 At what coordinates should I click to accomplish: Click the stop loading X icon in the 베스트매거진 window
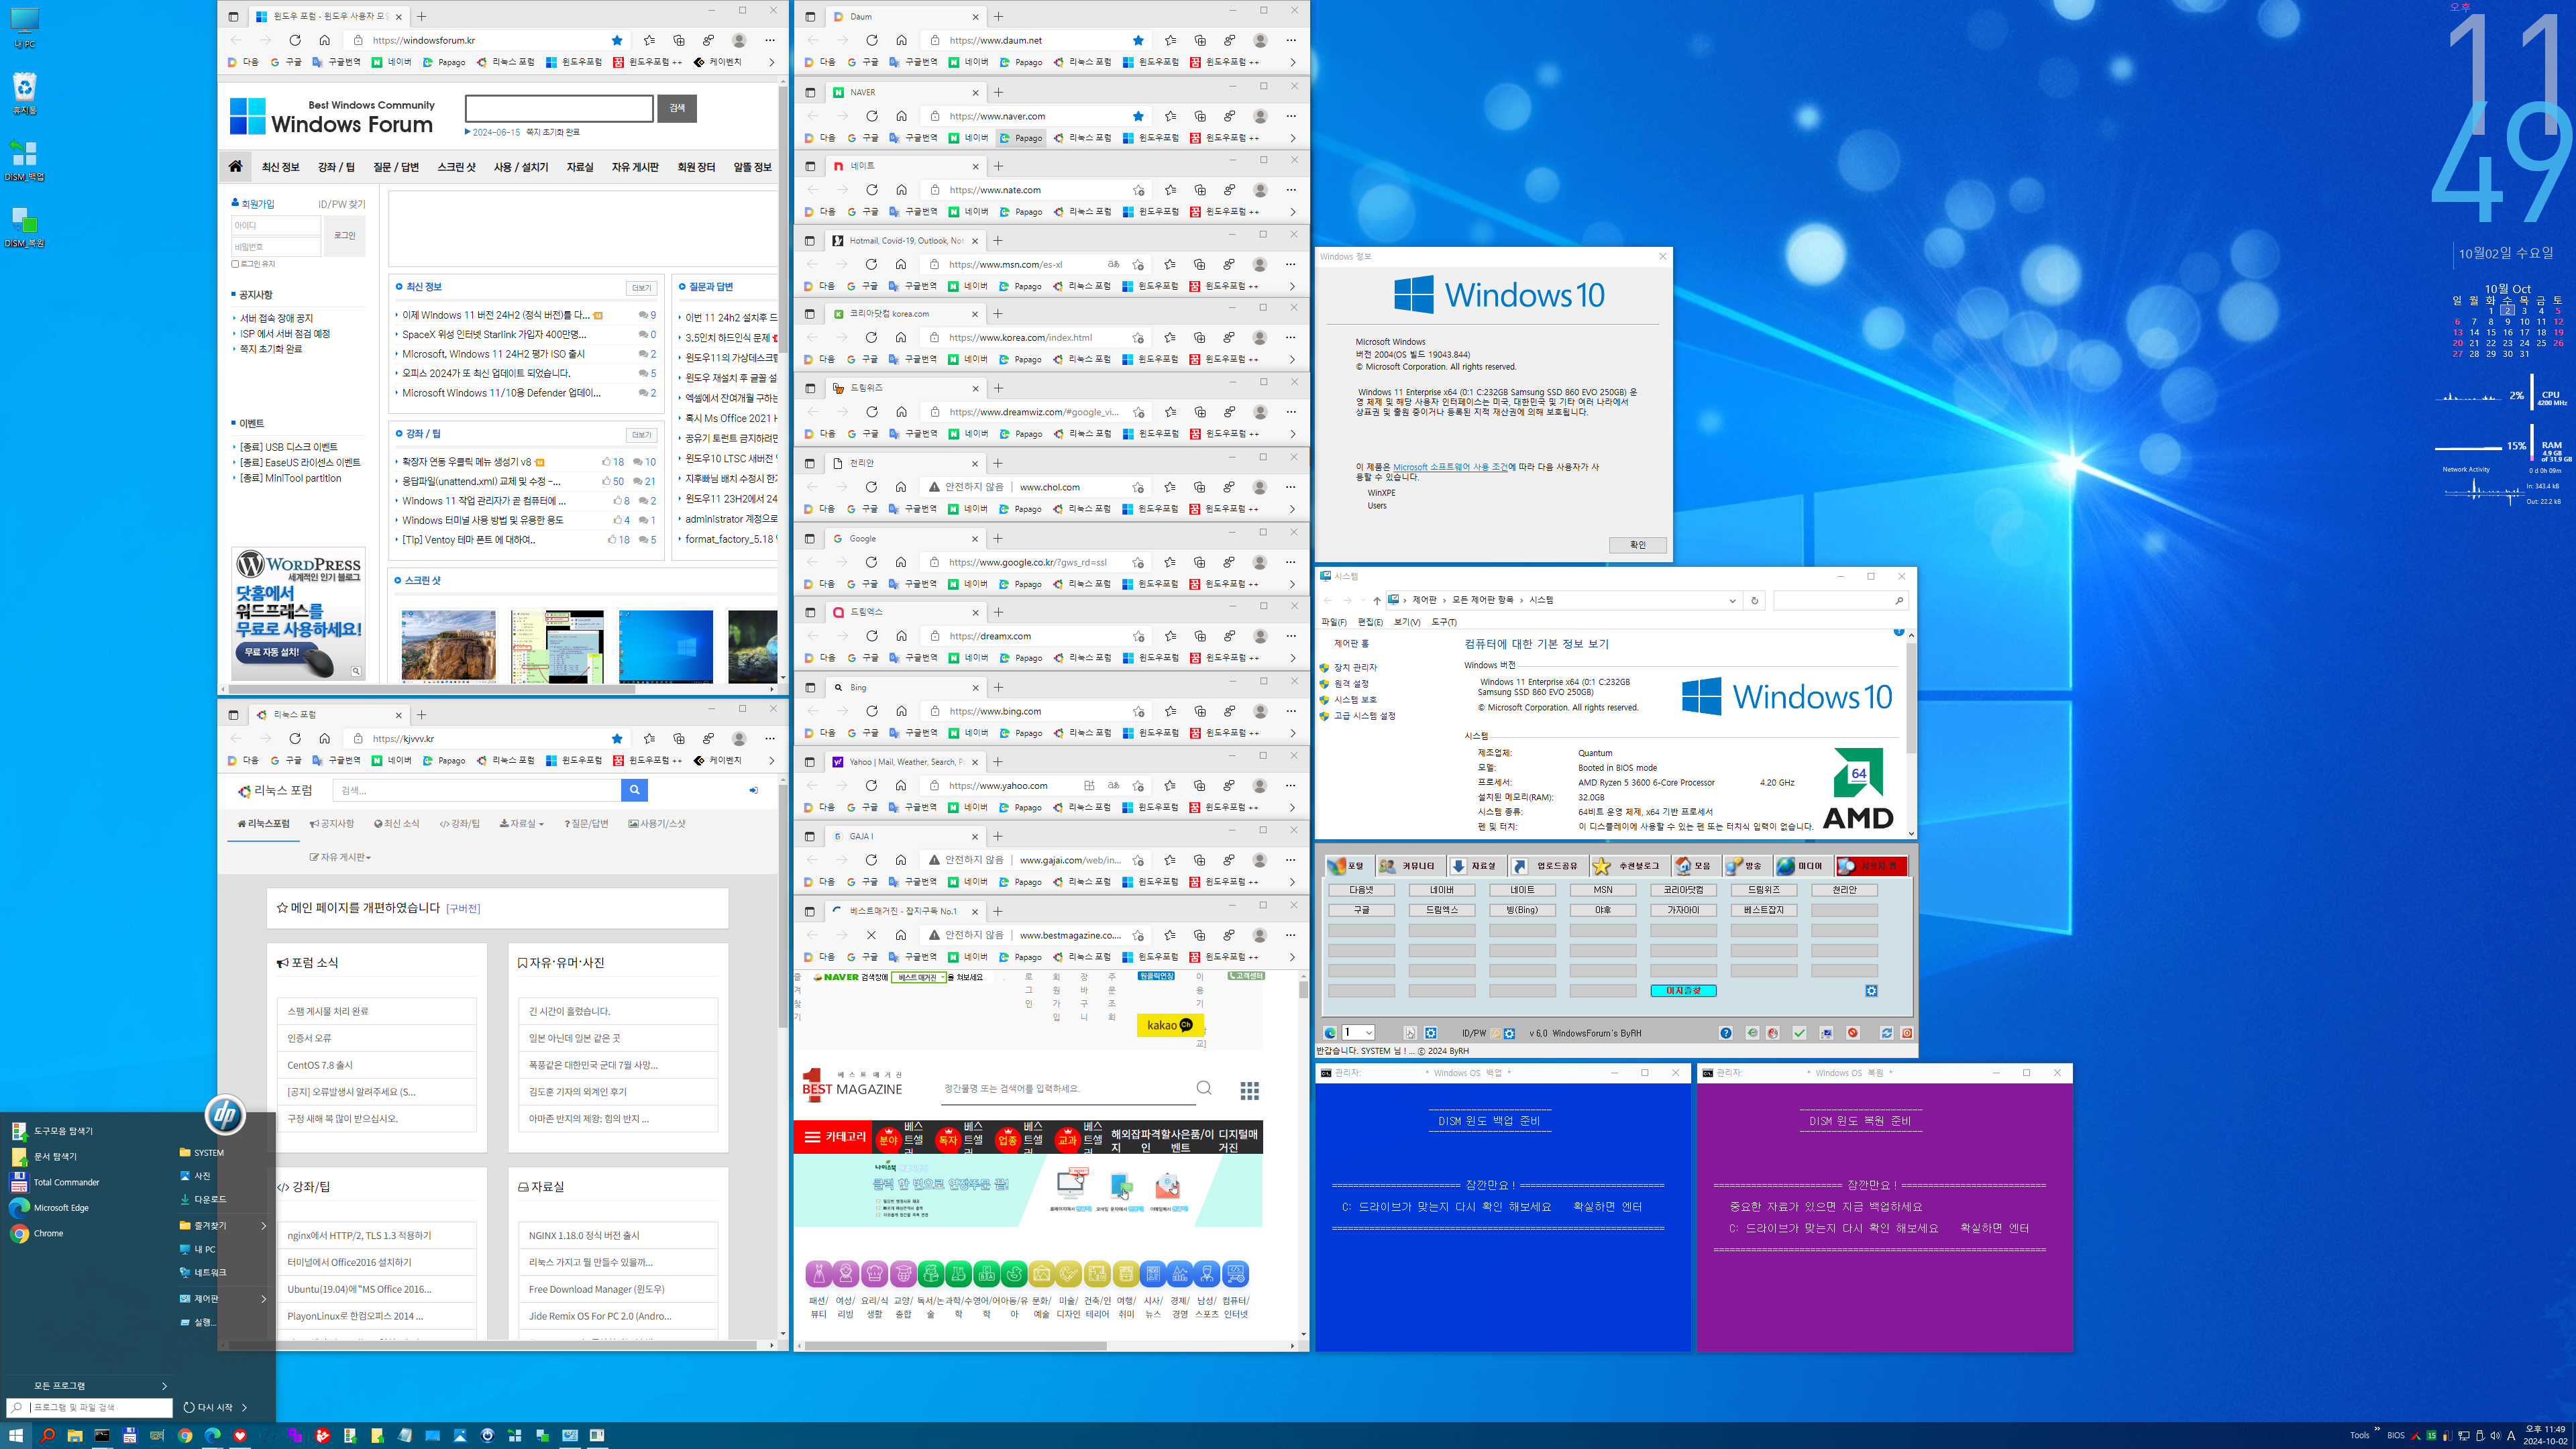871,935
